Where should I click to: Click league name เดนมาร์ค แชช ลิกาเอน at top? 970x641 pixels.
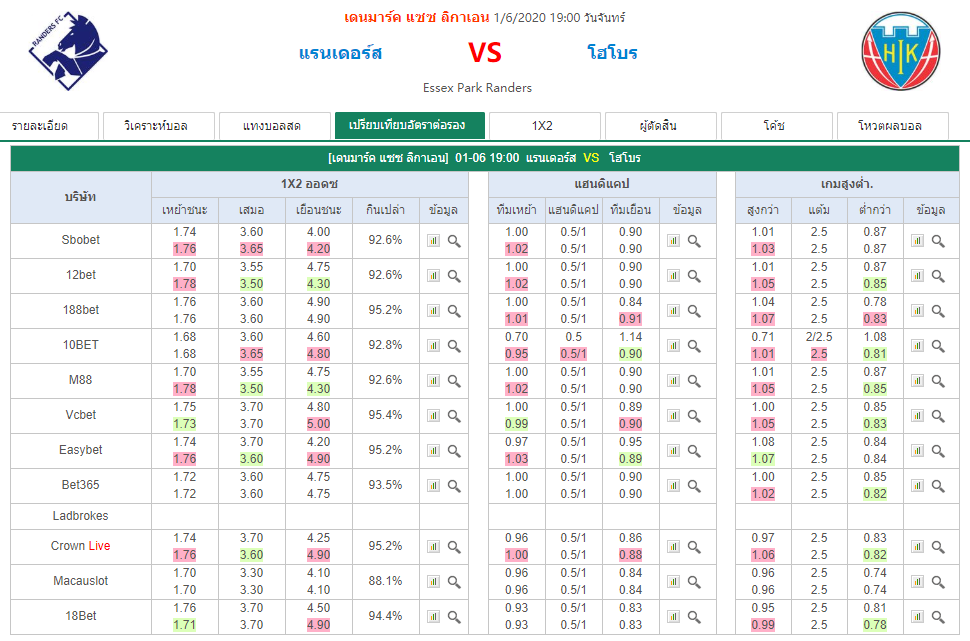click(x=416, y=17)
